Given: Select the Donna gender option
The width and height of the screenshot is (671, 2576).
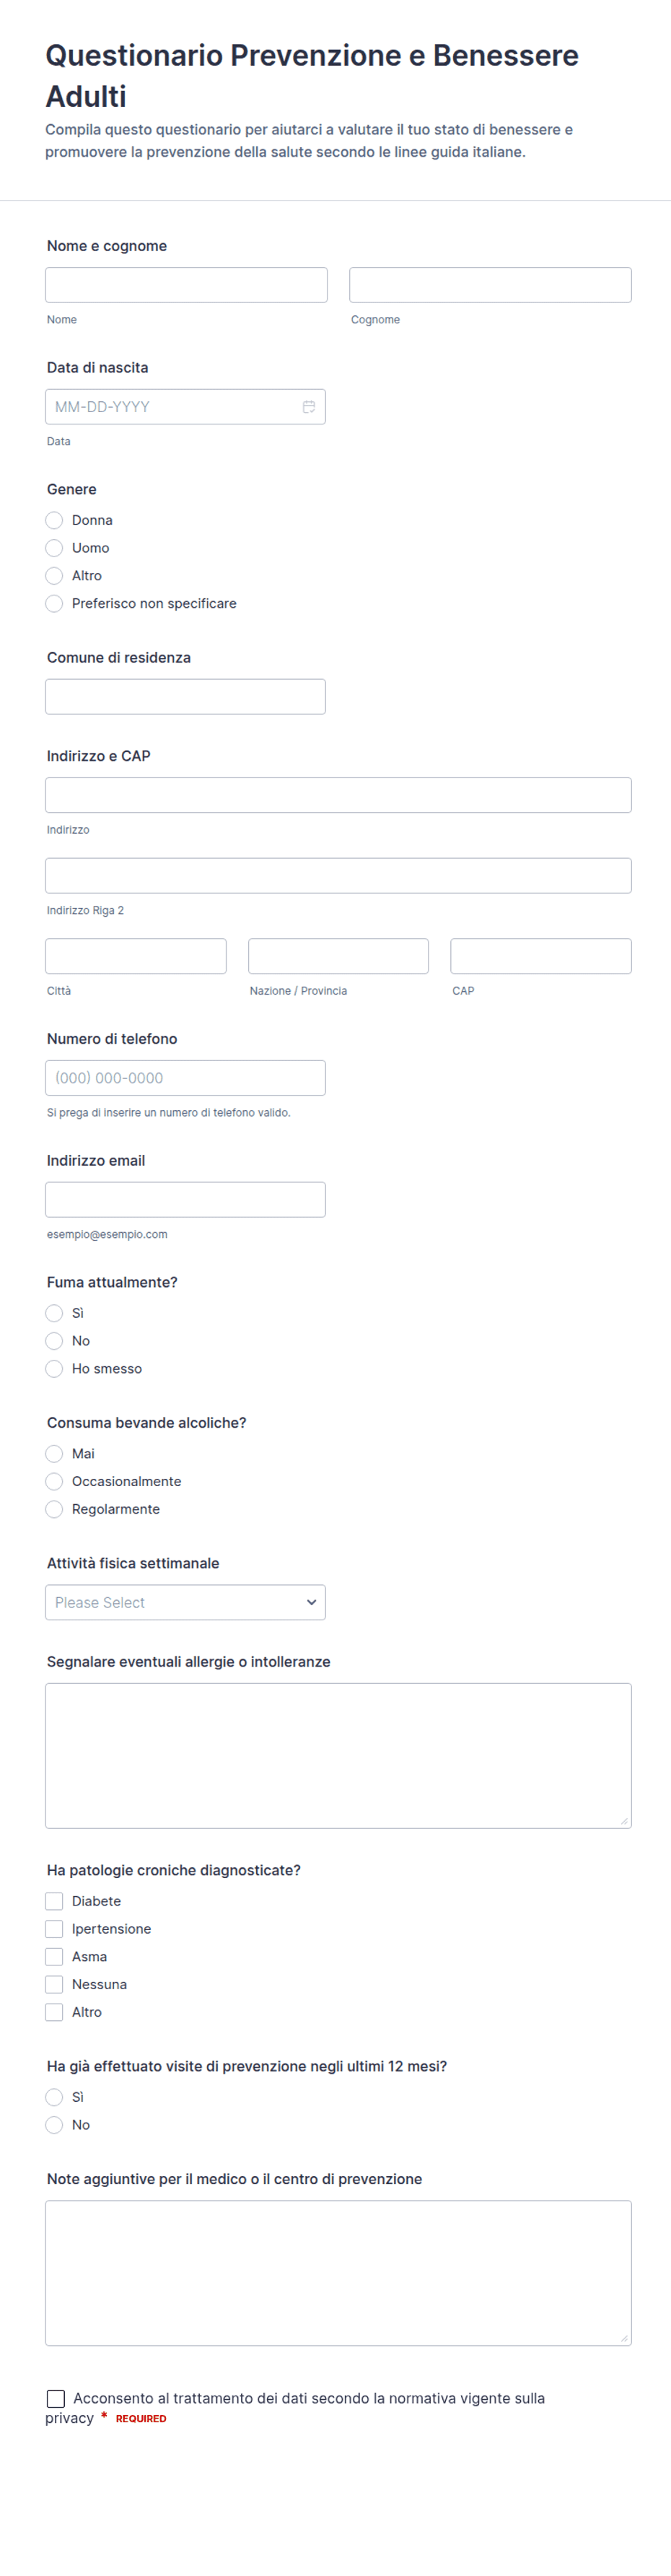Looking at the screenshot, I should coord(54,520).
